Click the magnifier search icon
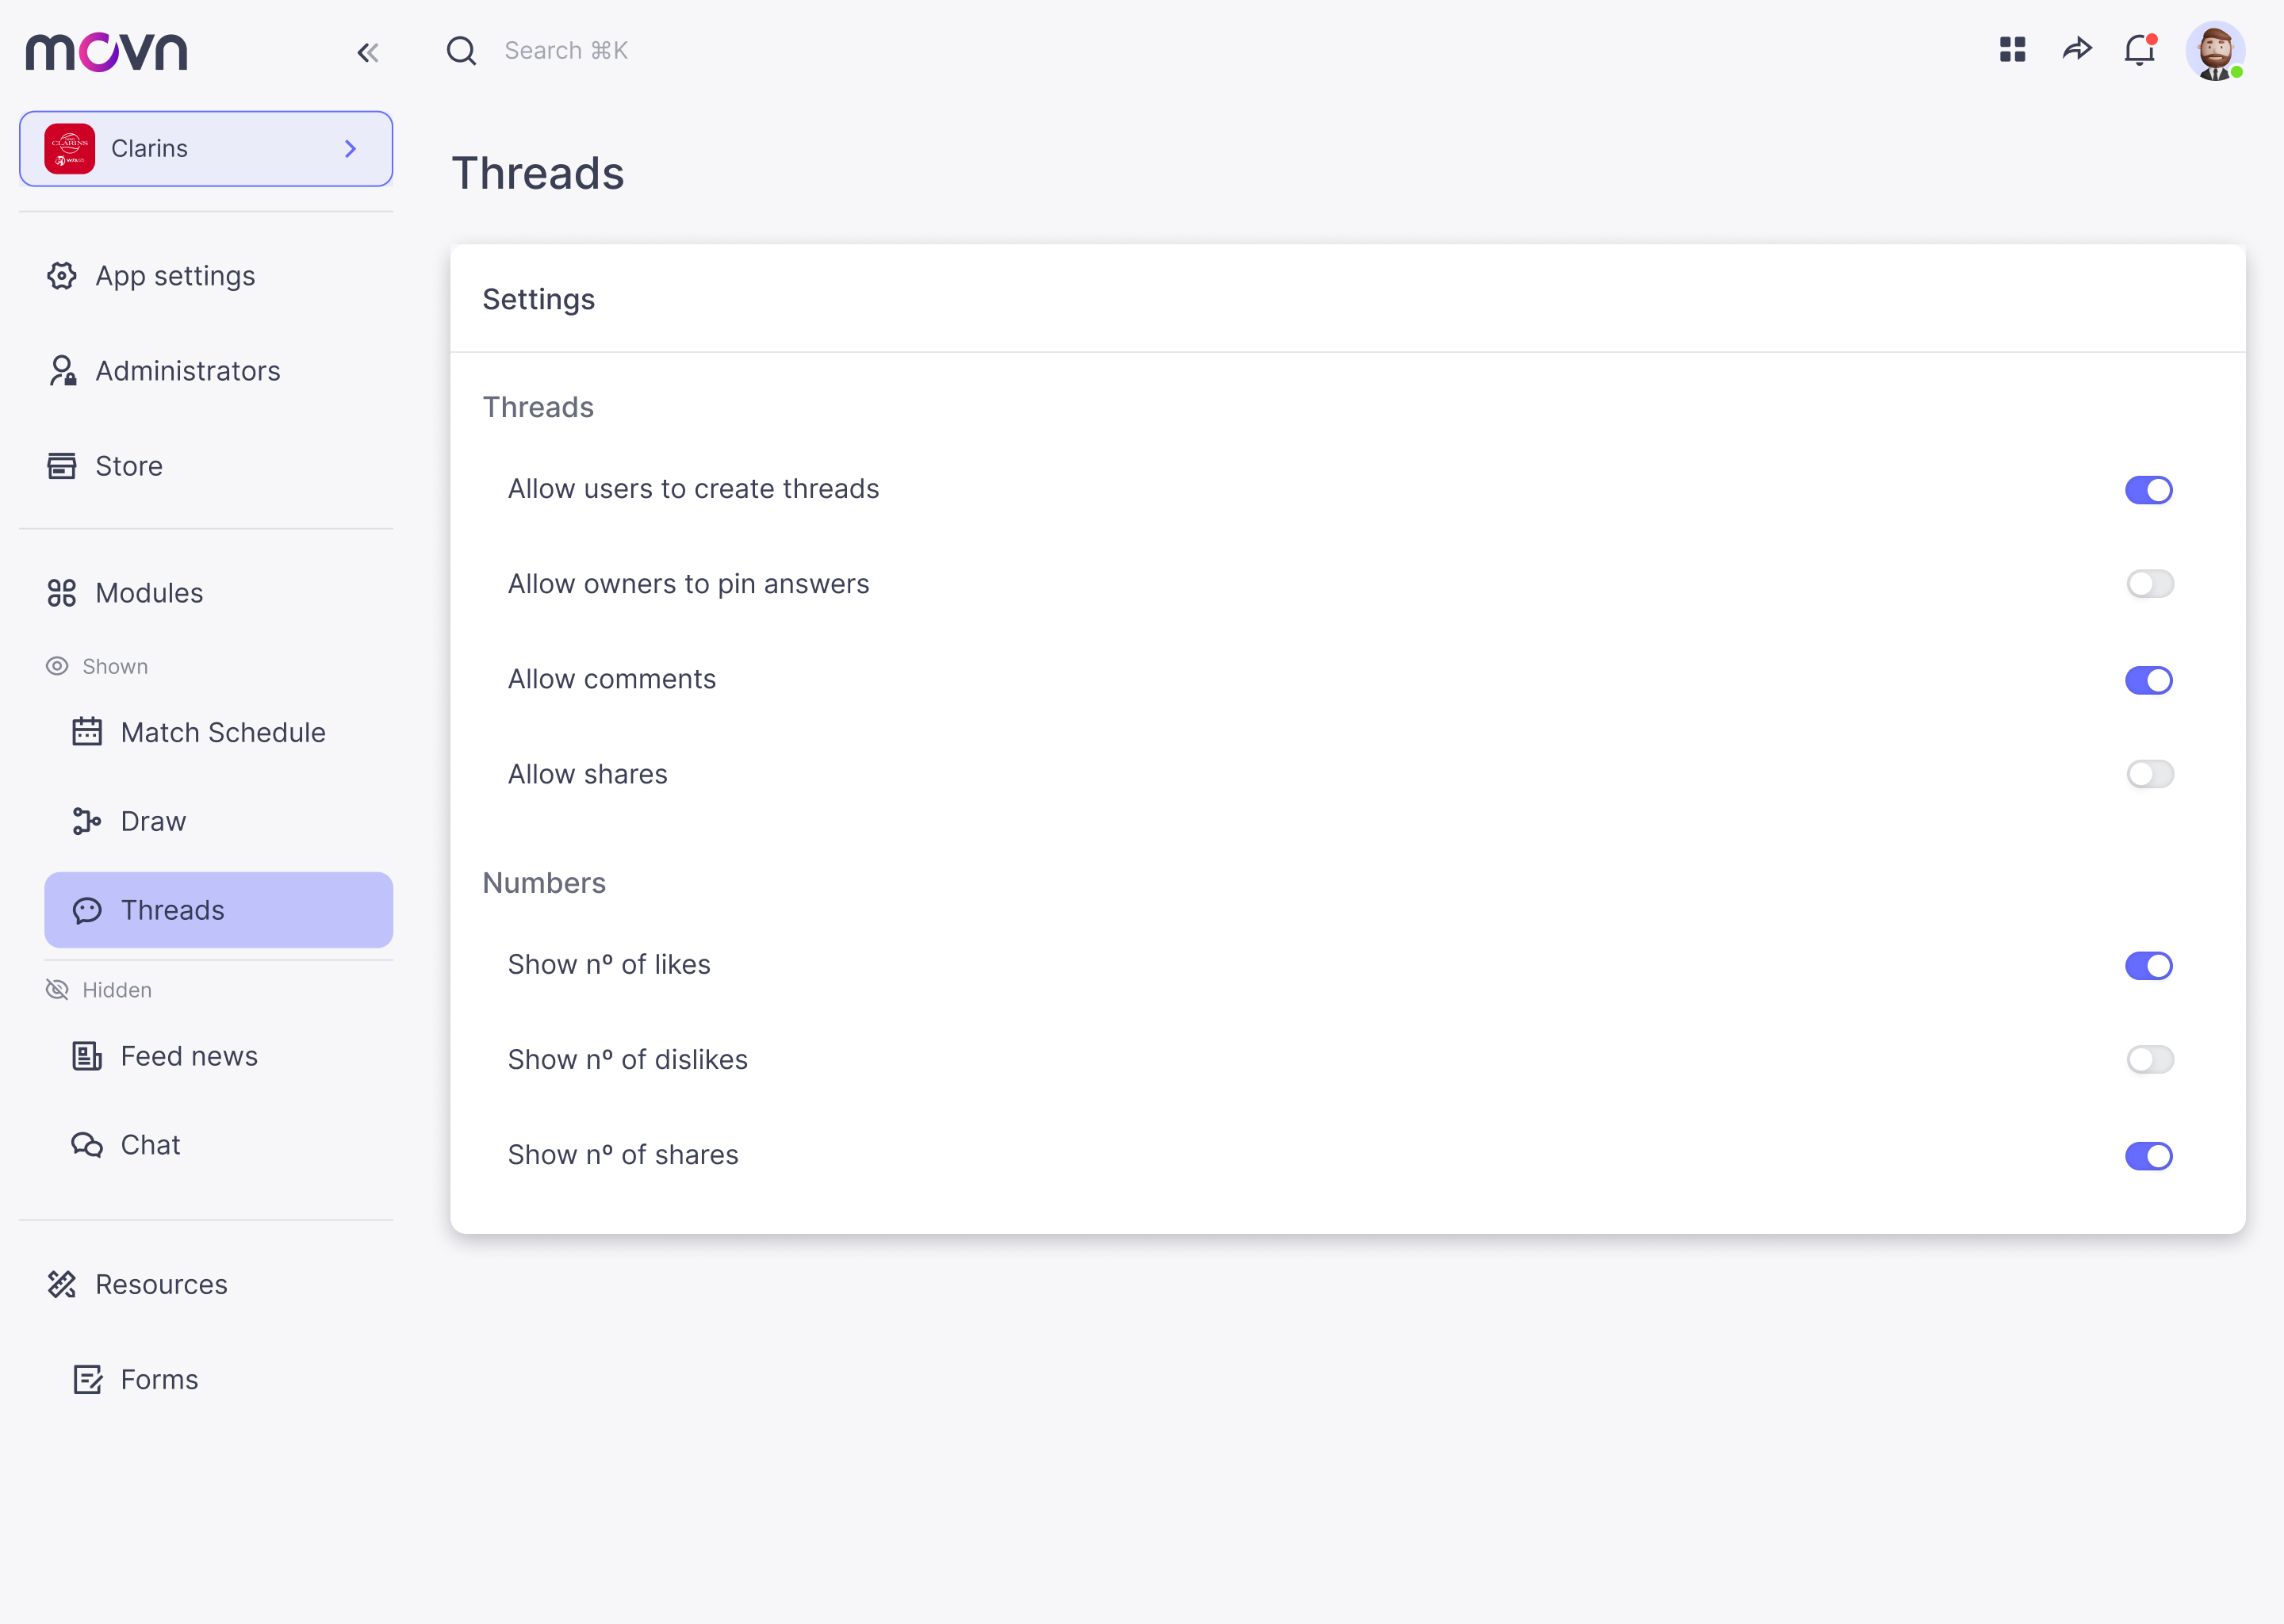The image size is (2284, 1624). pos(461,50)
